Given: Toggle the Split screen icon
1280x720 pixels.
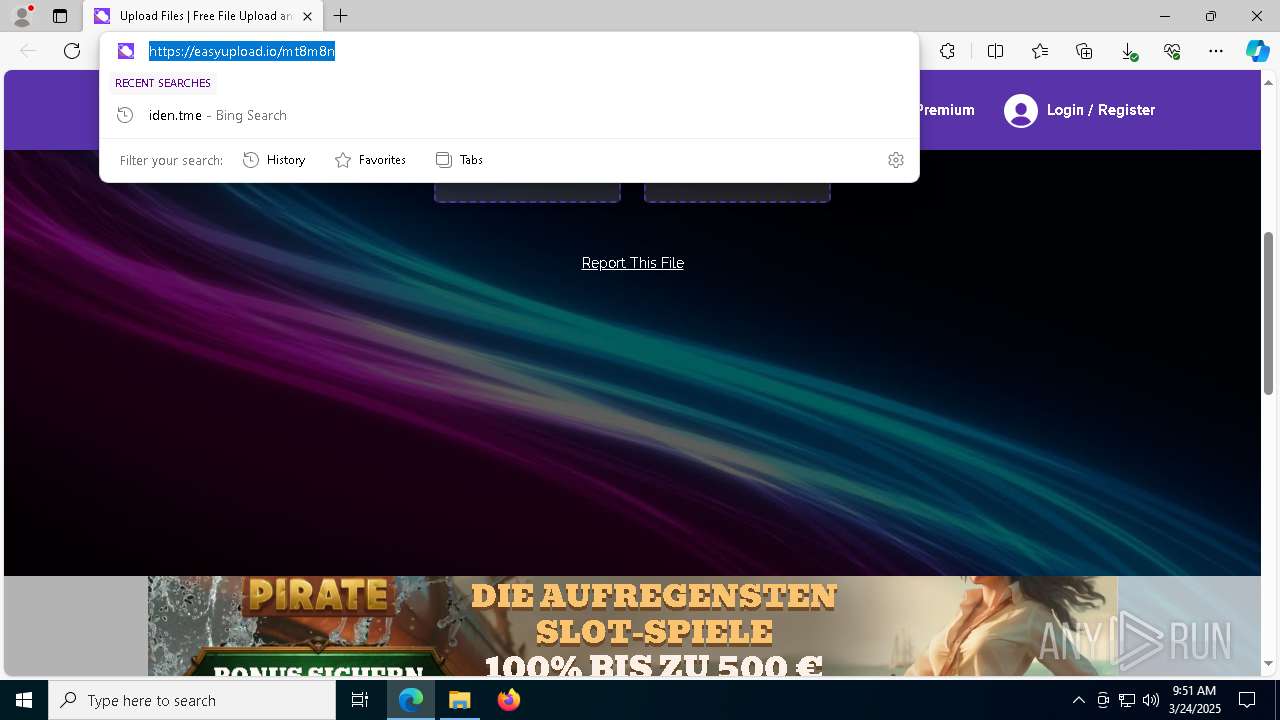Looking at the screenshot, I should pyautogui.click(x=995, y=51).
